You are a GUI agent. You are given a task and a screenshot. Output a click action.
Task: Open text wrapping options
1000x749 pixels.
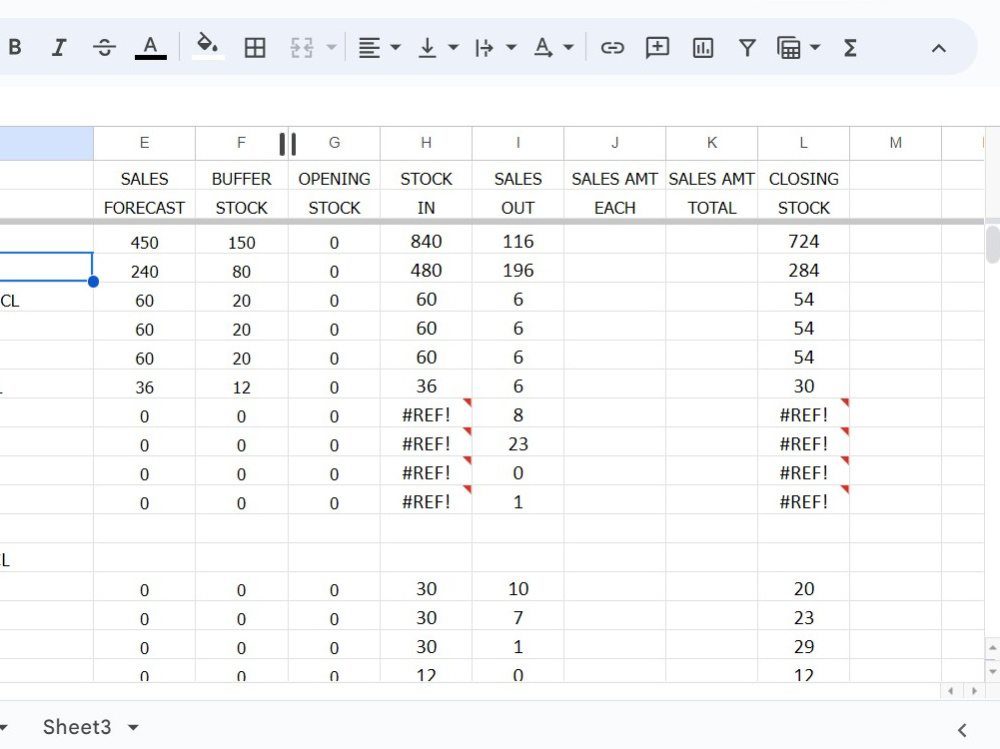tap(485, 48)
